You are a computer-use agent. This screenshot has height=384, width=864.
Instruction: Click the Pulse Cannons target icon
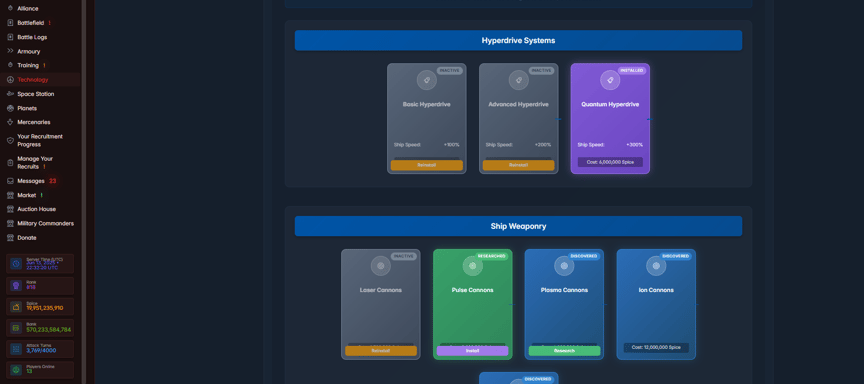tap(472, 266)
